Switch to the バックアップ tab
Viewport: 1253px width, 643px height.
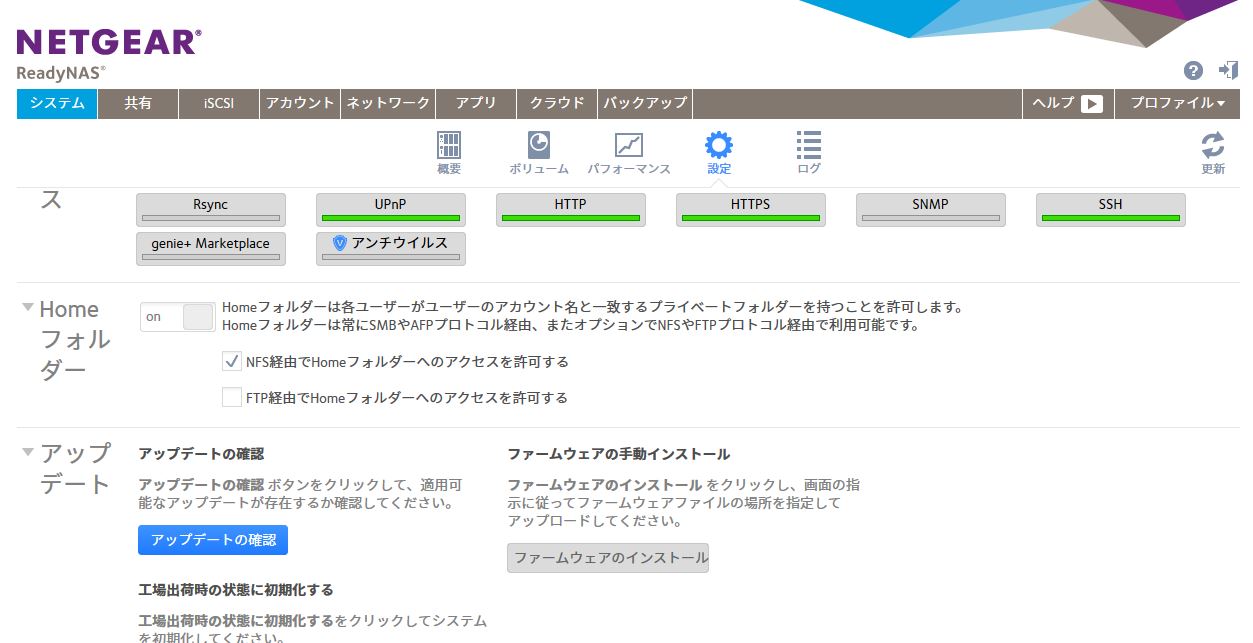coord(645,103)
